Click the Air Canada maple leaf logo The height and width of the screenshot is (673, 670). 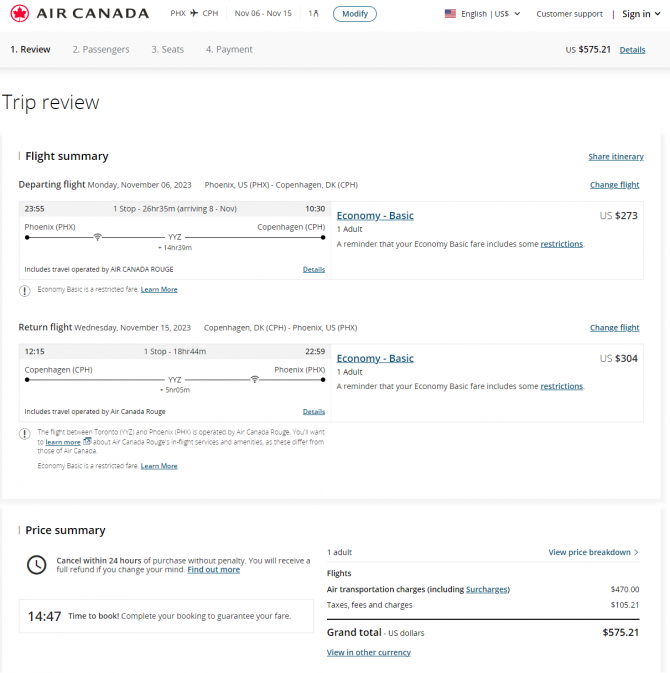click(20, 13)
